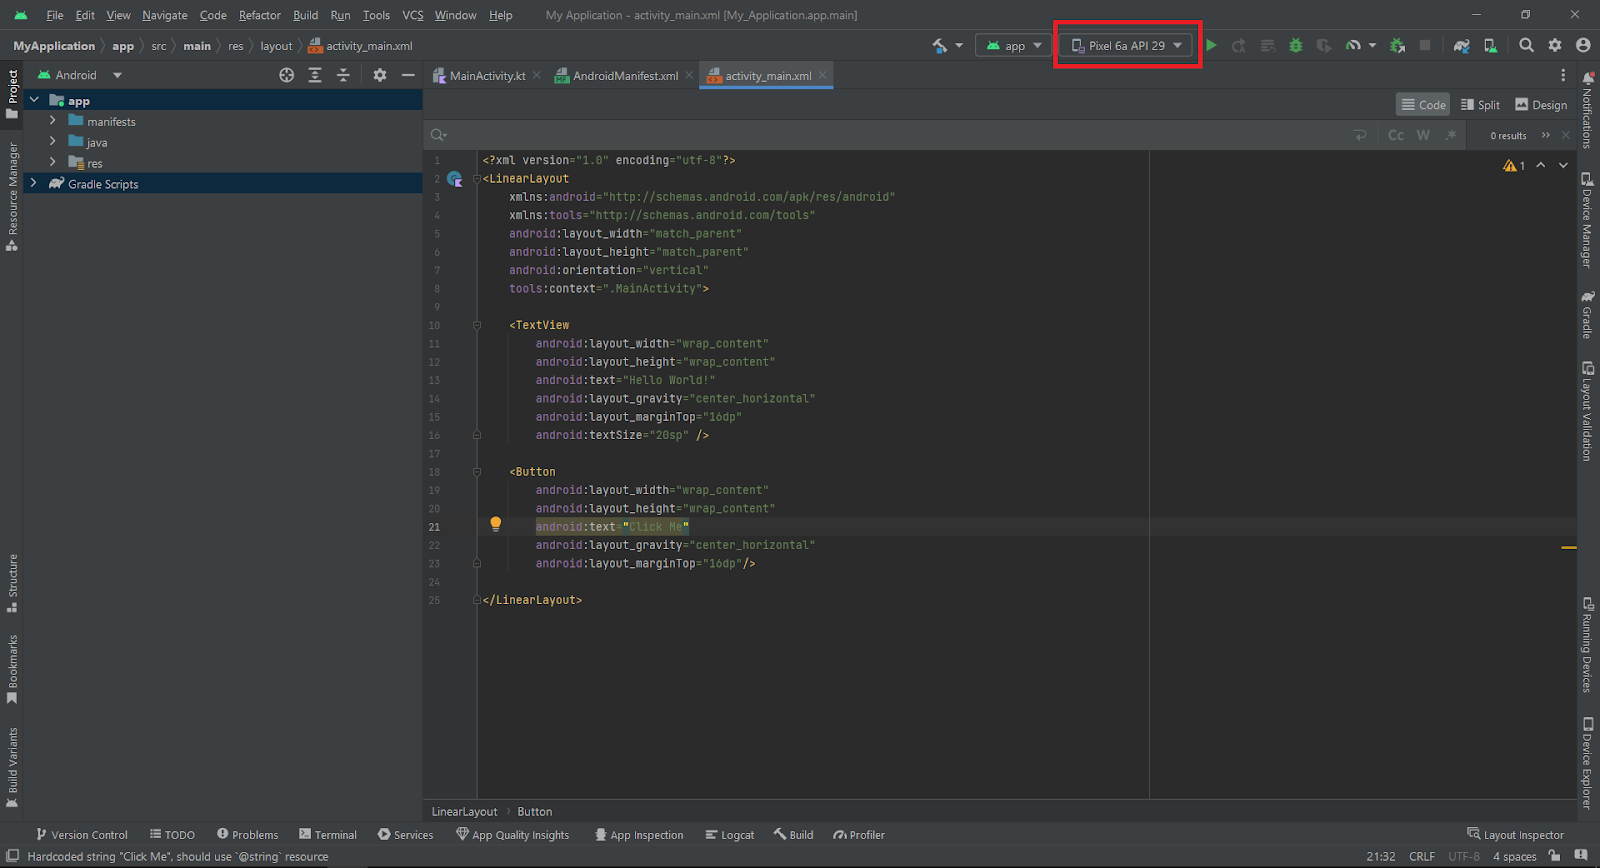Screen dimensions: 1600x868
Task: Run the app with the green play button
Action: pyautogui.click(x=1211, y=46)
